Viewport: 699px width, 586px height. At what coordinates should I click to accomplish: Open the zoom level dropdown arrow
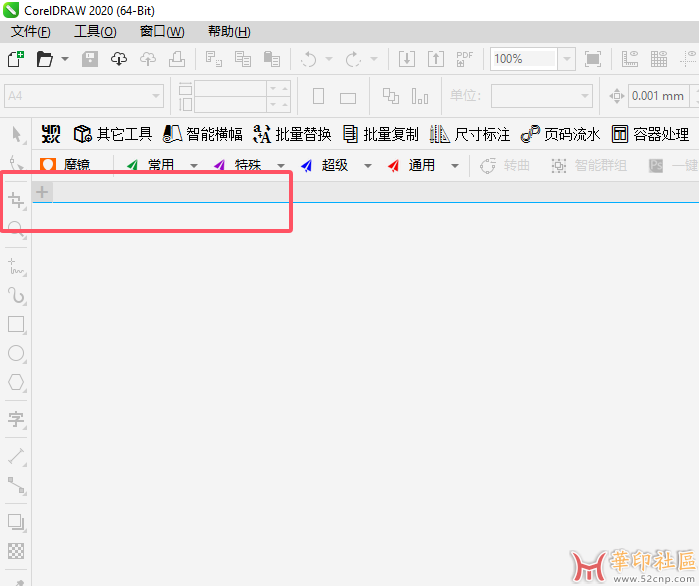tap(567, 59)
